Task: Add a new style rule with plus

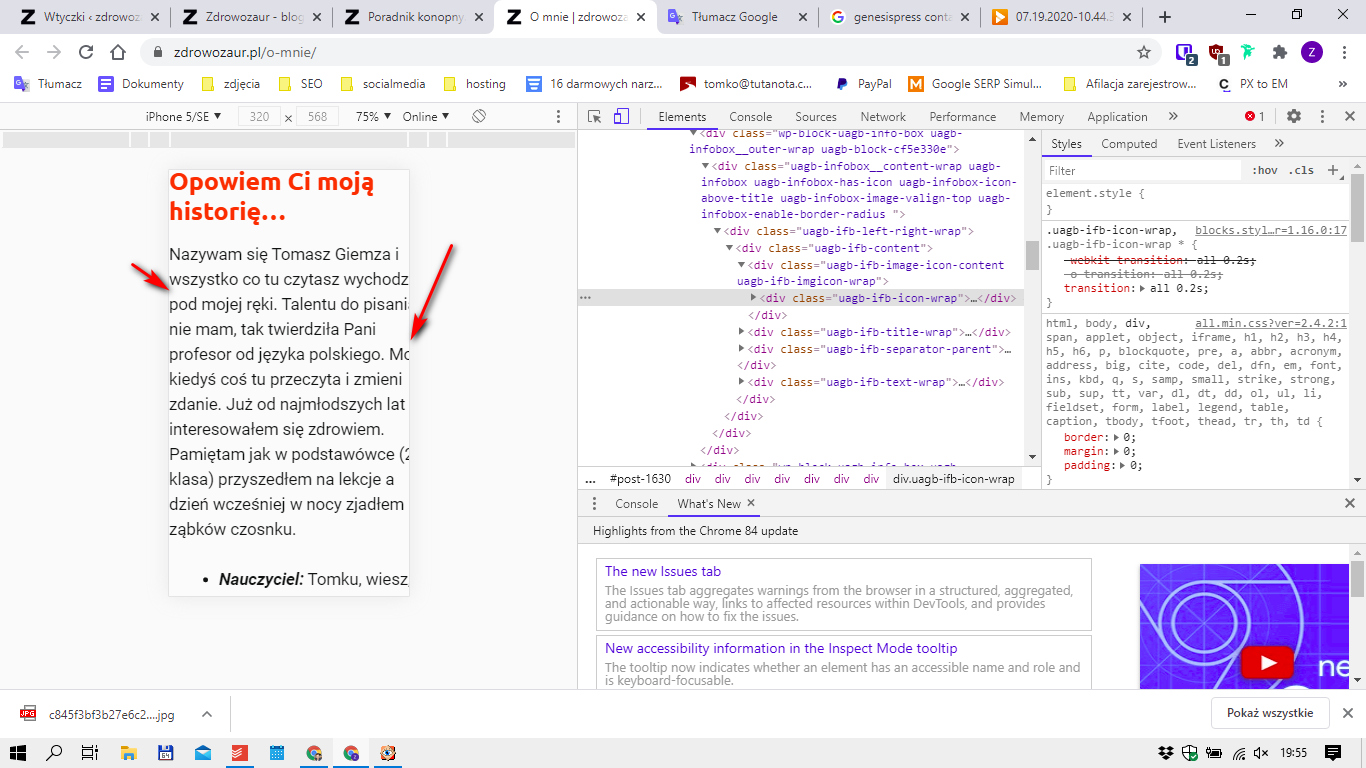Action: (1332, 170)
